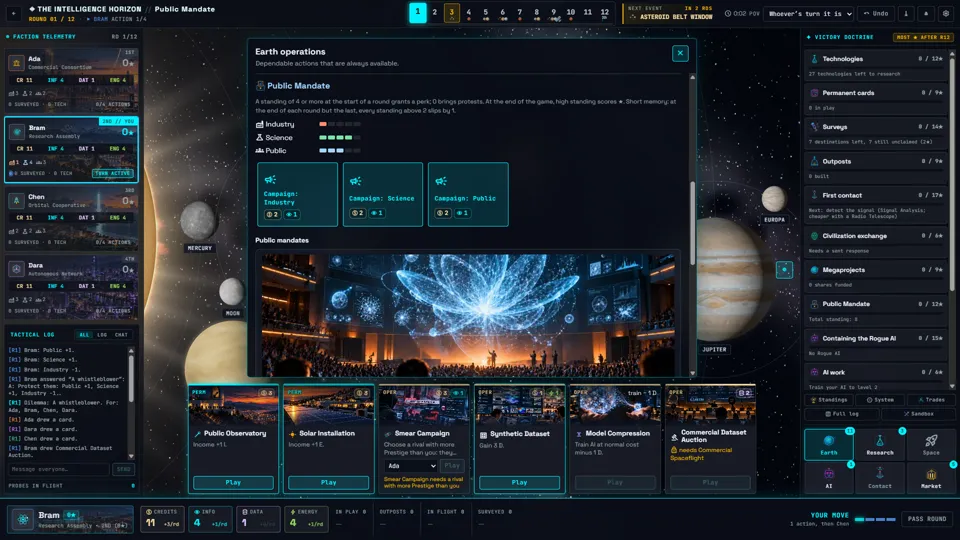Viewport: 960px width, 540px height.
Task: Click the Civilization exchange icon
Action: [x=814, y=236]
